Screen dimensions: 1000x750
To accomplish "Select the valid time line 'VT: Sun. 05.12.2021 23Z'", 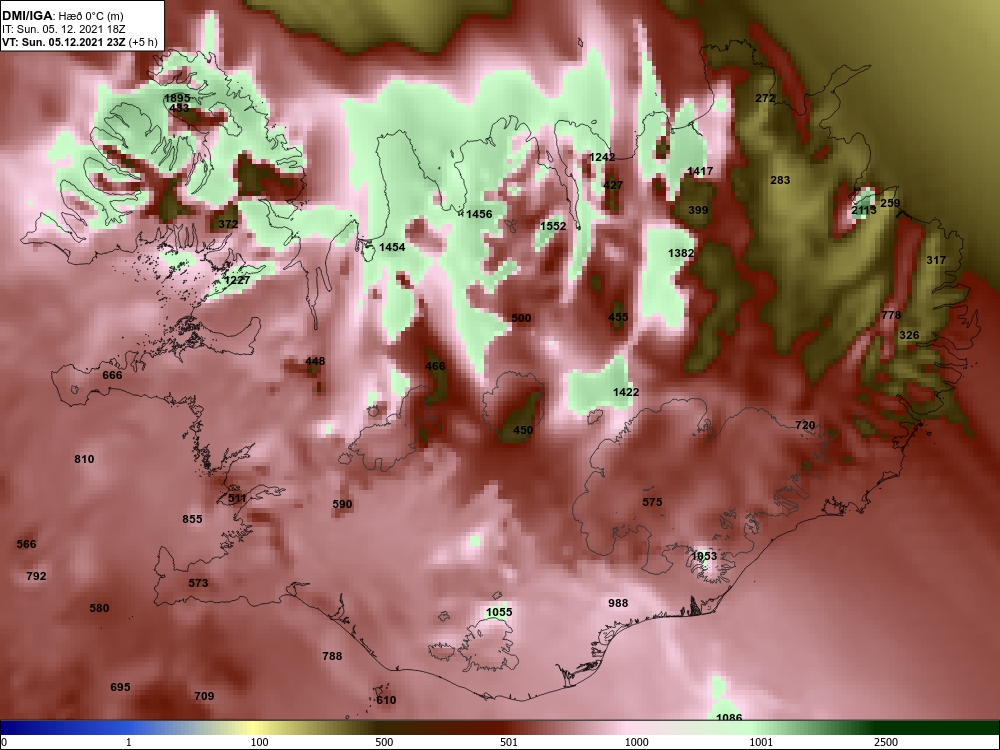I will 64,43.
